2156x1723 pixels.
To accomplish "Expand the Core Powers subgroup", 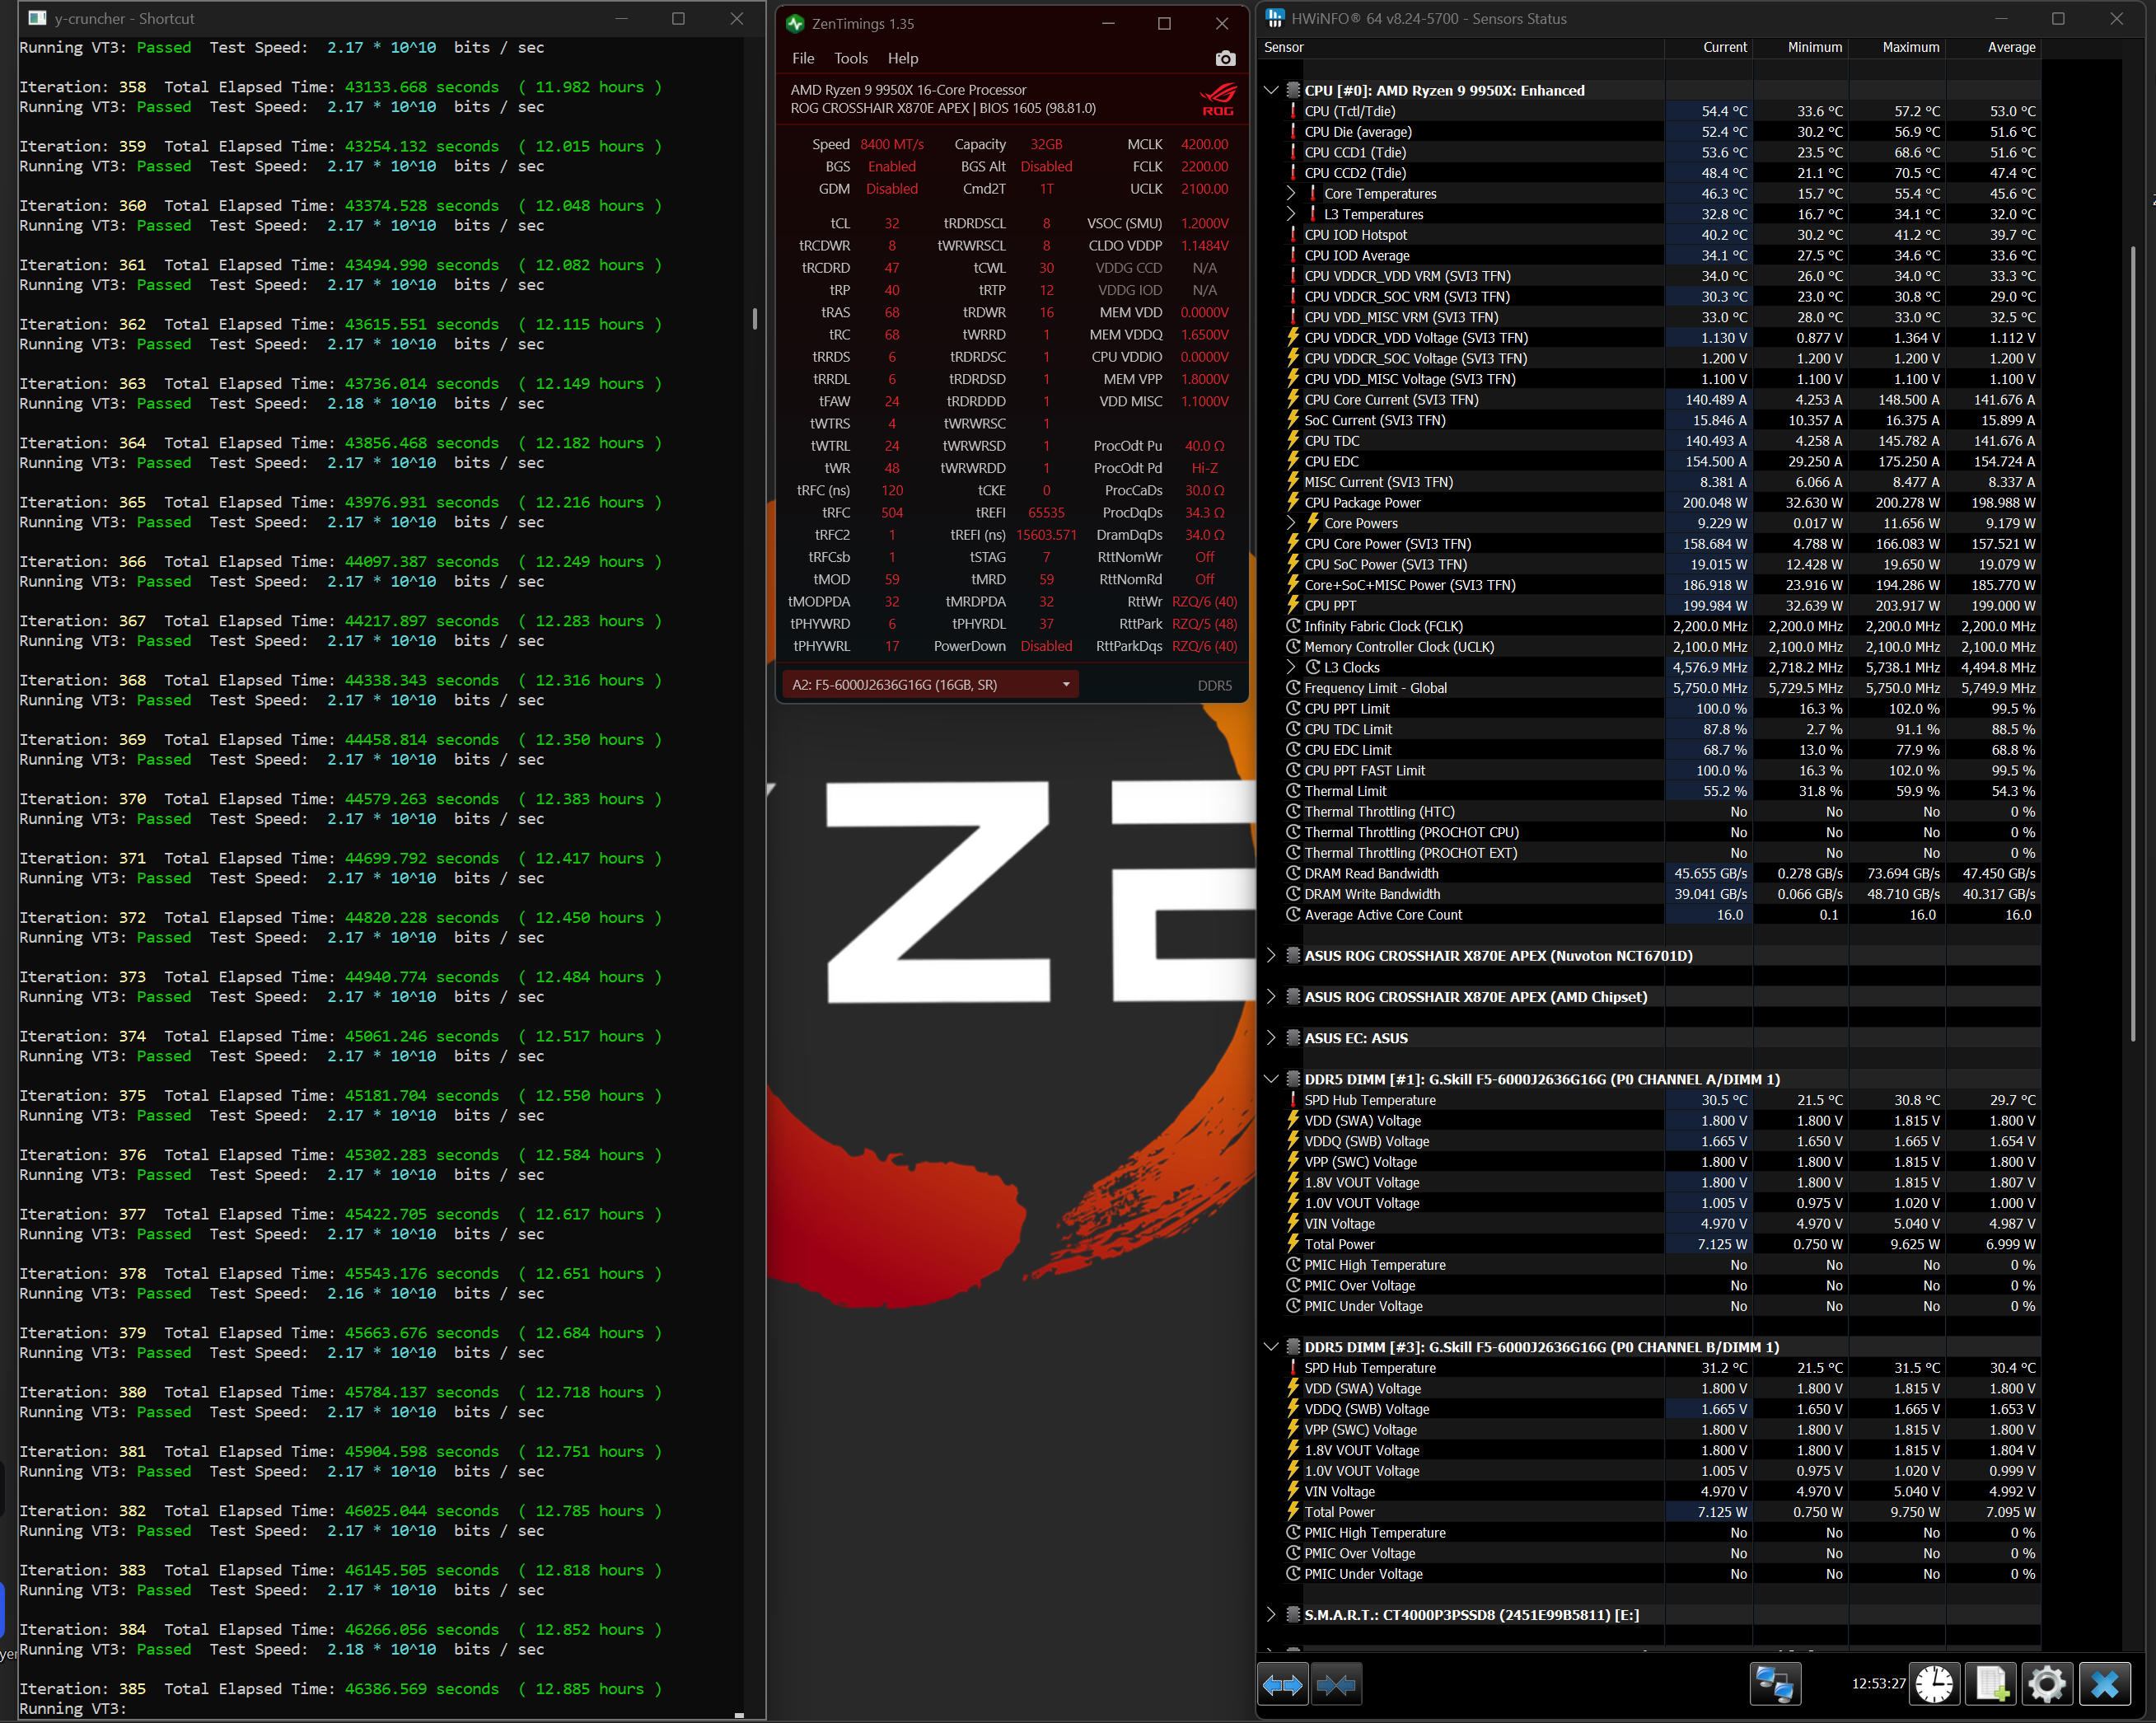I will point(1291,523).
